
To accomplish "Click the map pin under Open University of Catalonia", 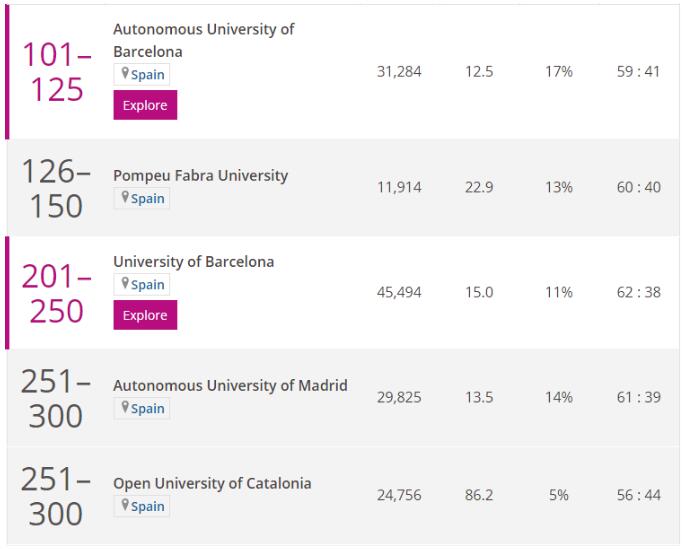I will 125,506.
